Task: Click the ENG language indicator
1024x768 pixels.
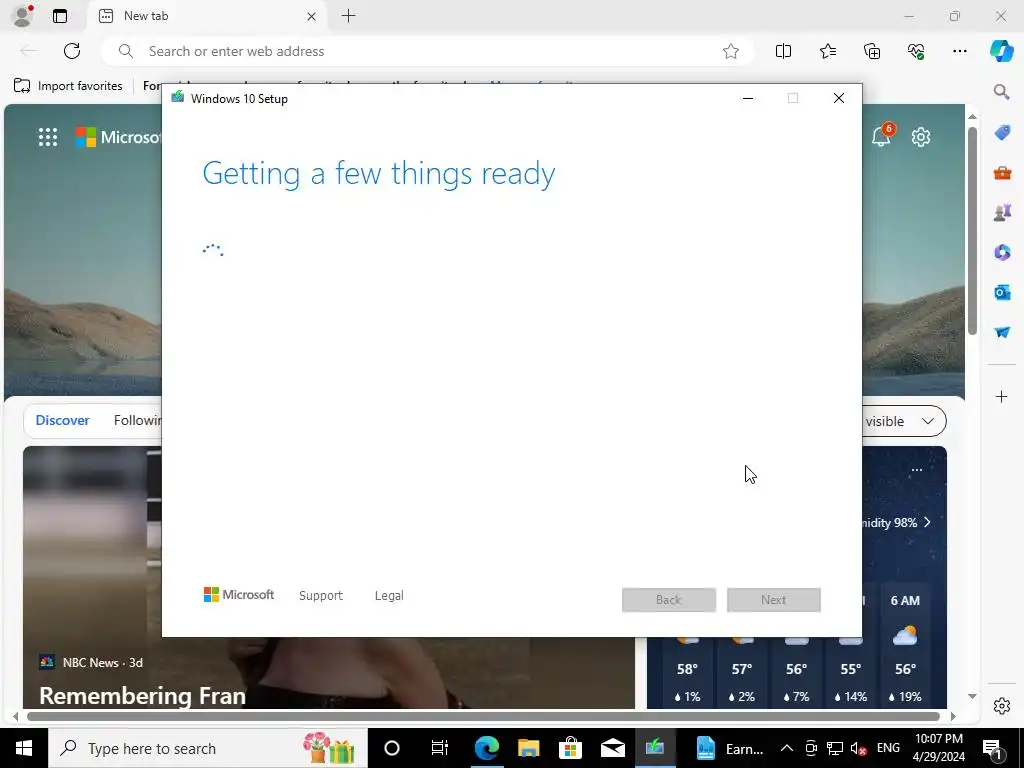Action: pos(888,748)
